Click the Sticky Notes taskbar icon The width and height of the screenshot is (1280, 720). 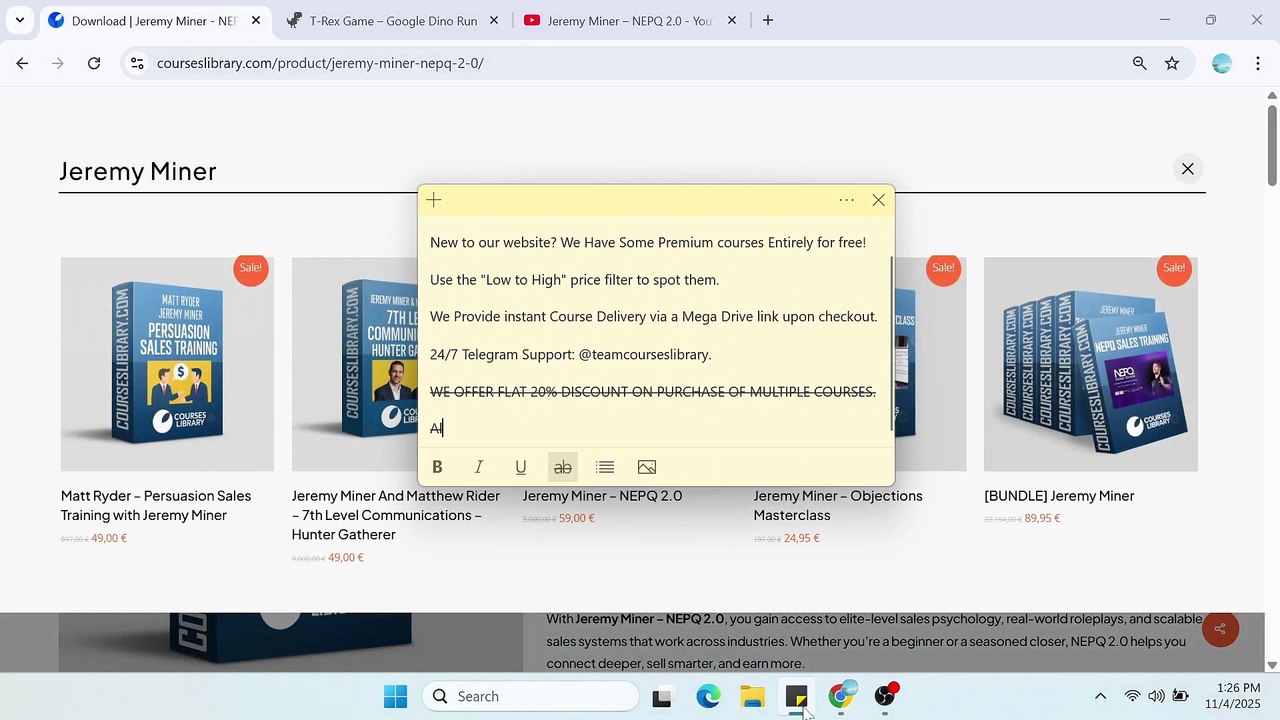796,696
